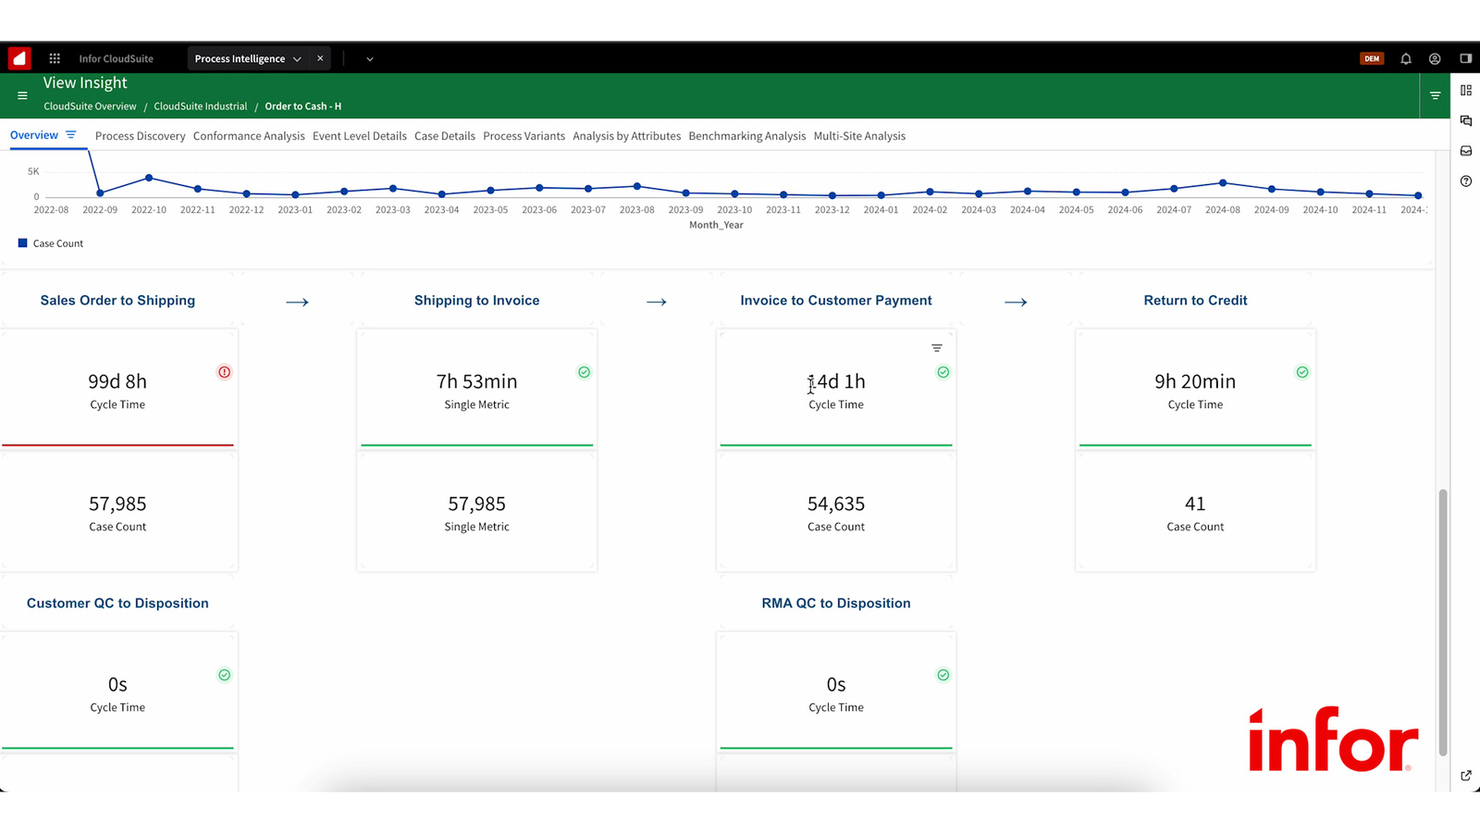Open the filter on Invoice to Customer Payment card
Screen dimensions: 1480x833
pos(936,348)
